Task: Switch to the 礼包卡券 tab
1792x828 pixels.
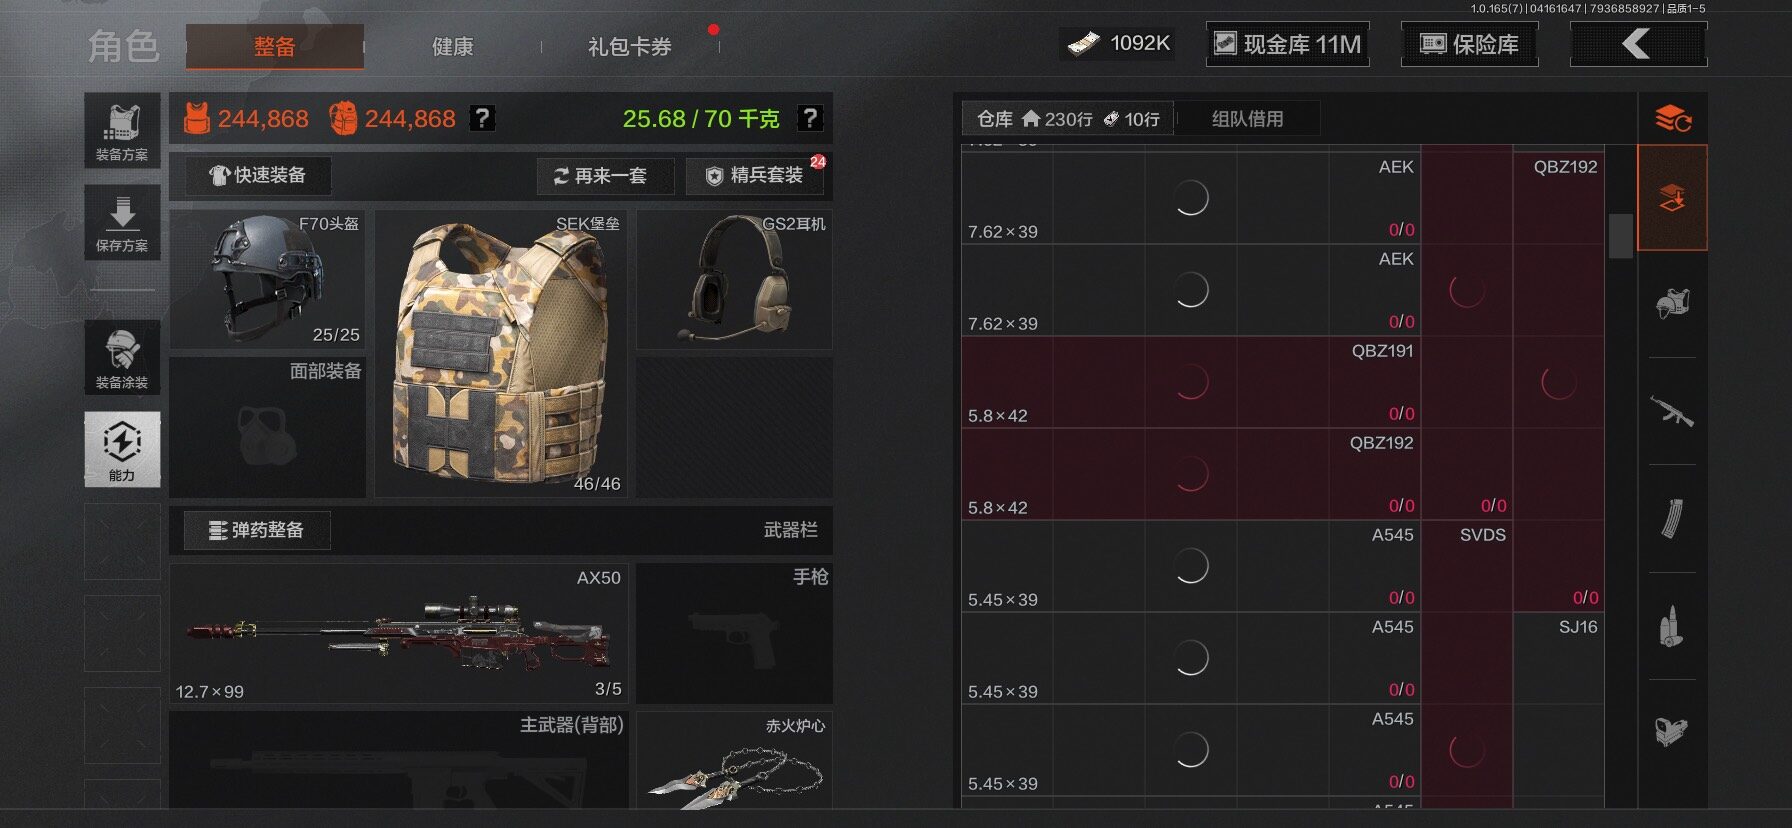Action: pos(629,46)
